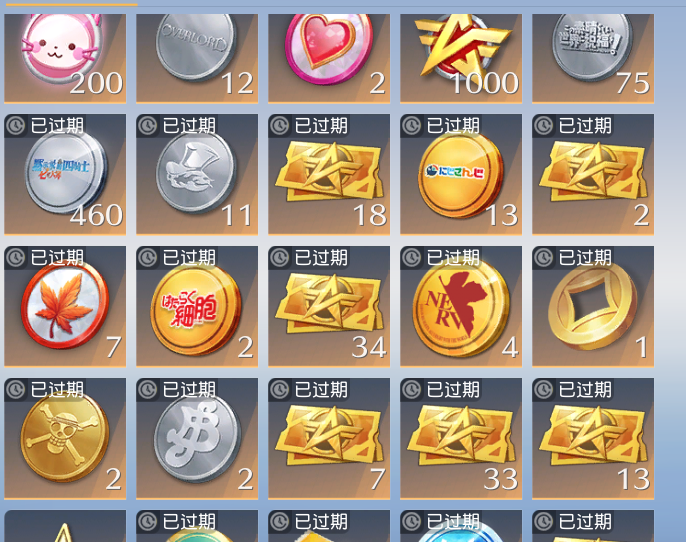Screen dimensions: 686x542
Task: Click the expired silver coin with 460
Action: pos(65,175)
